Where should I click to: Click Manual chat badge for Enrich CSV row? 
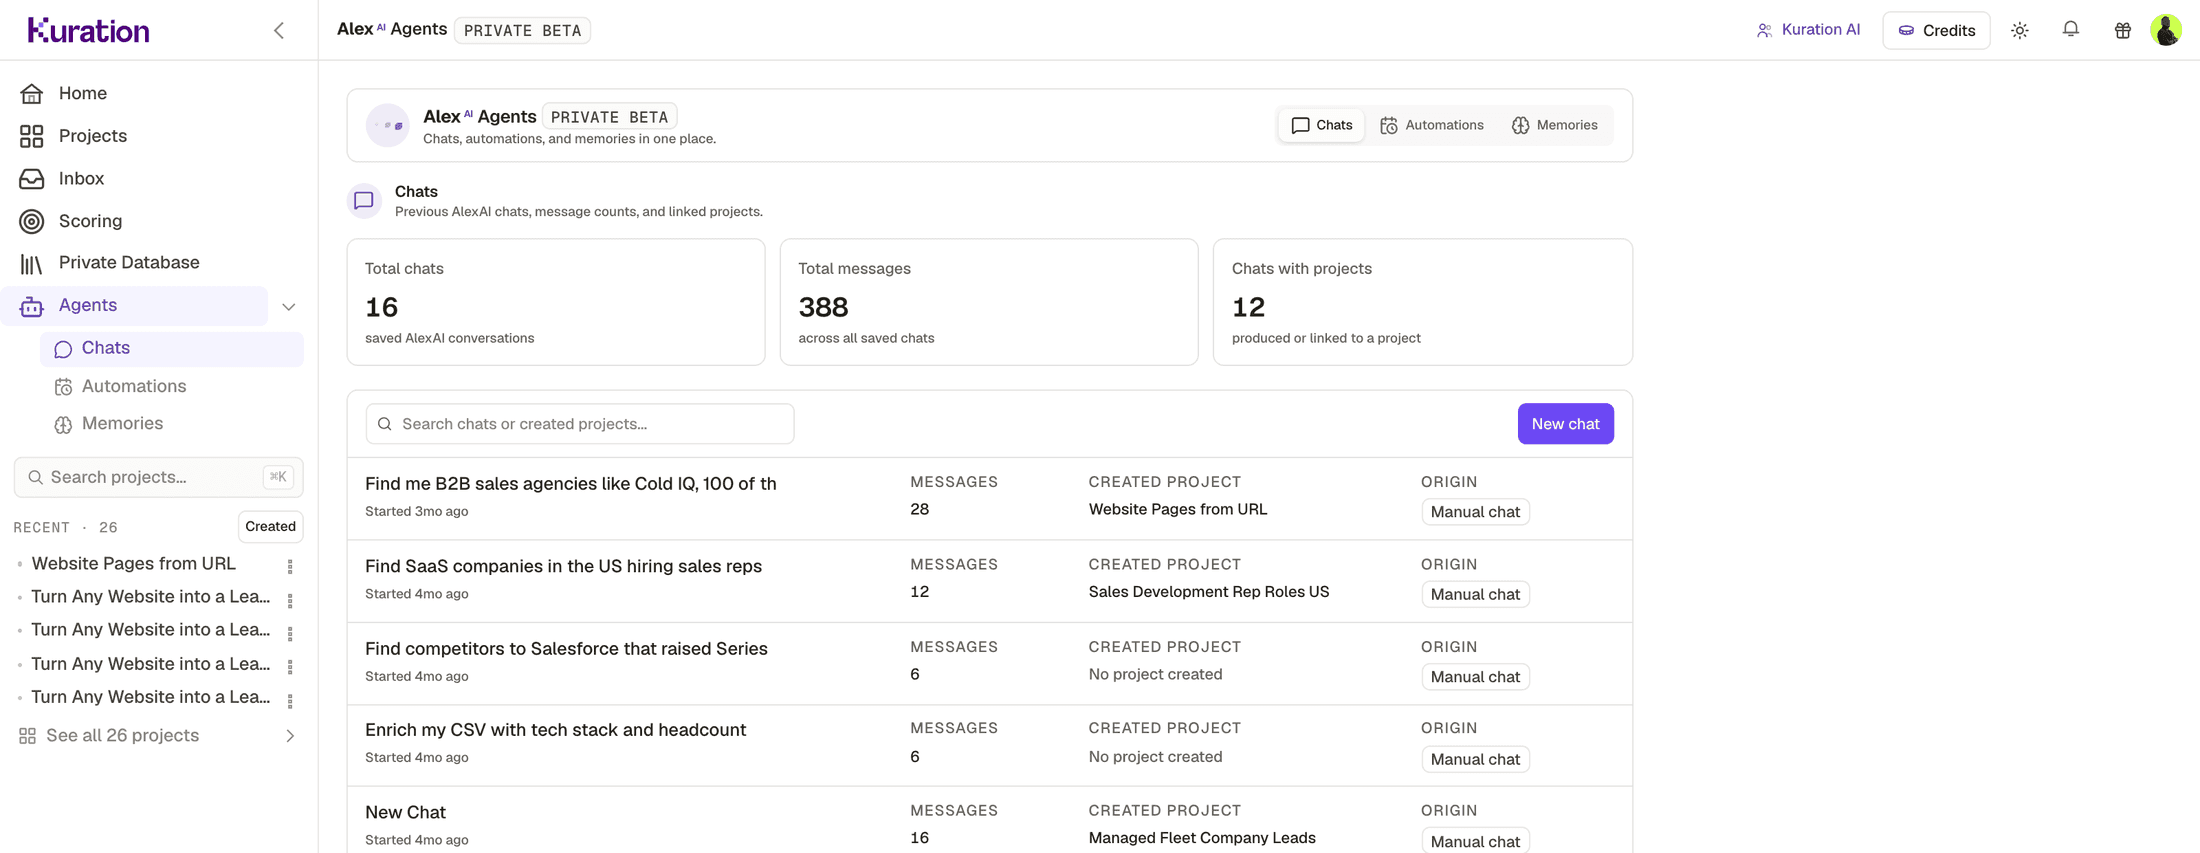[1475, 759]
